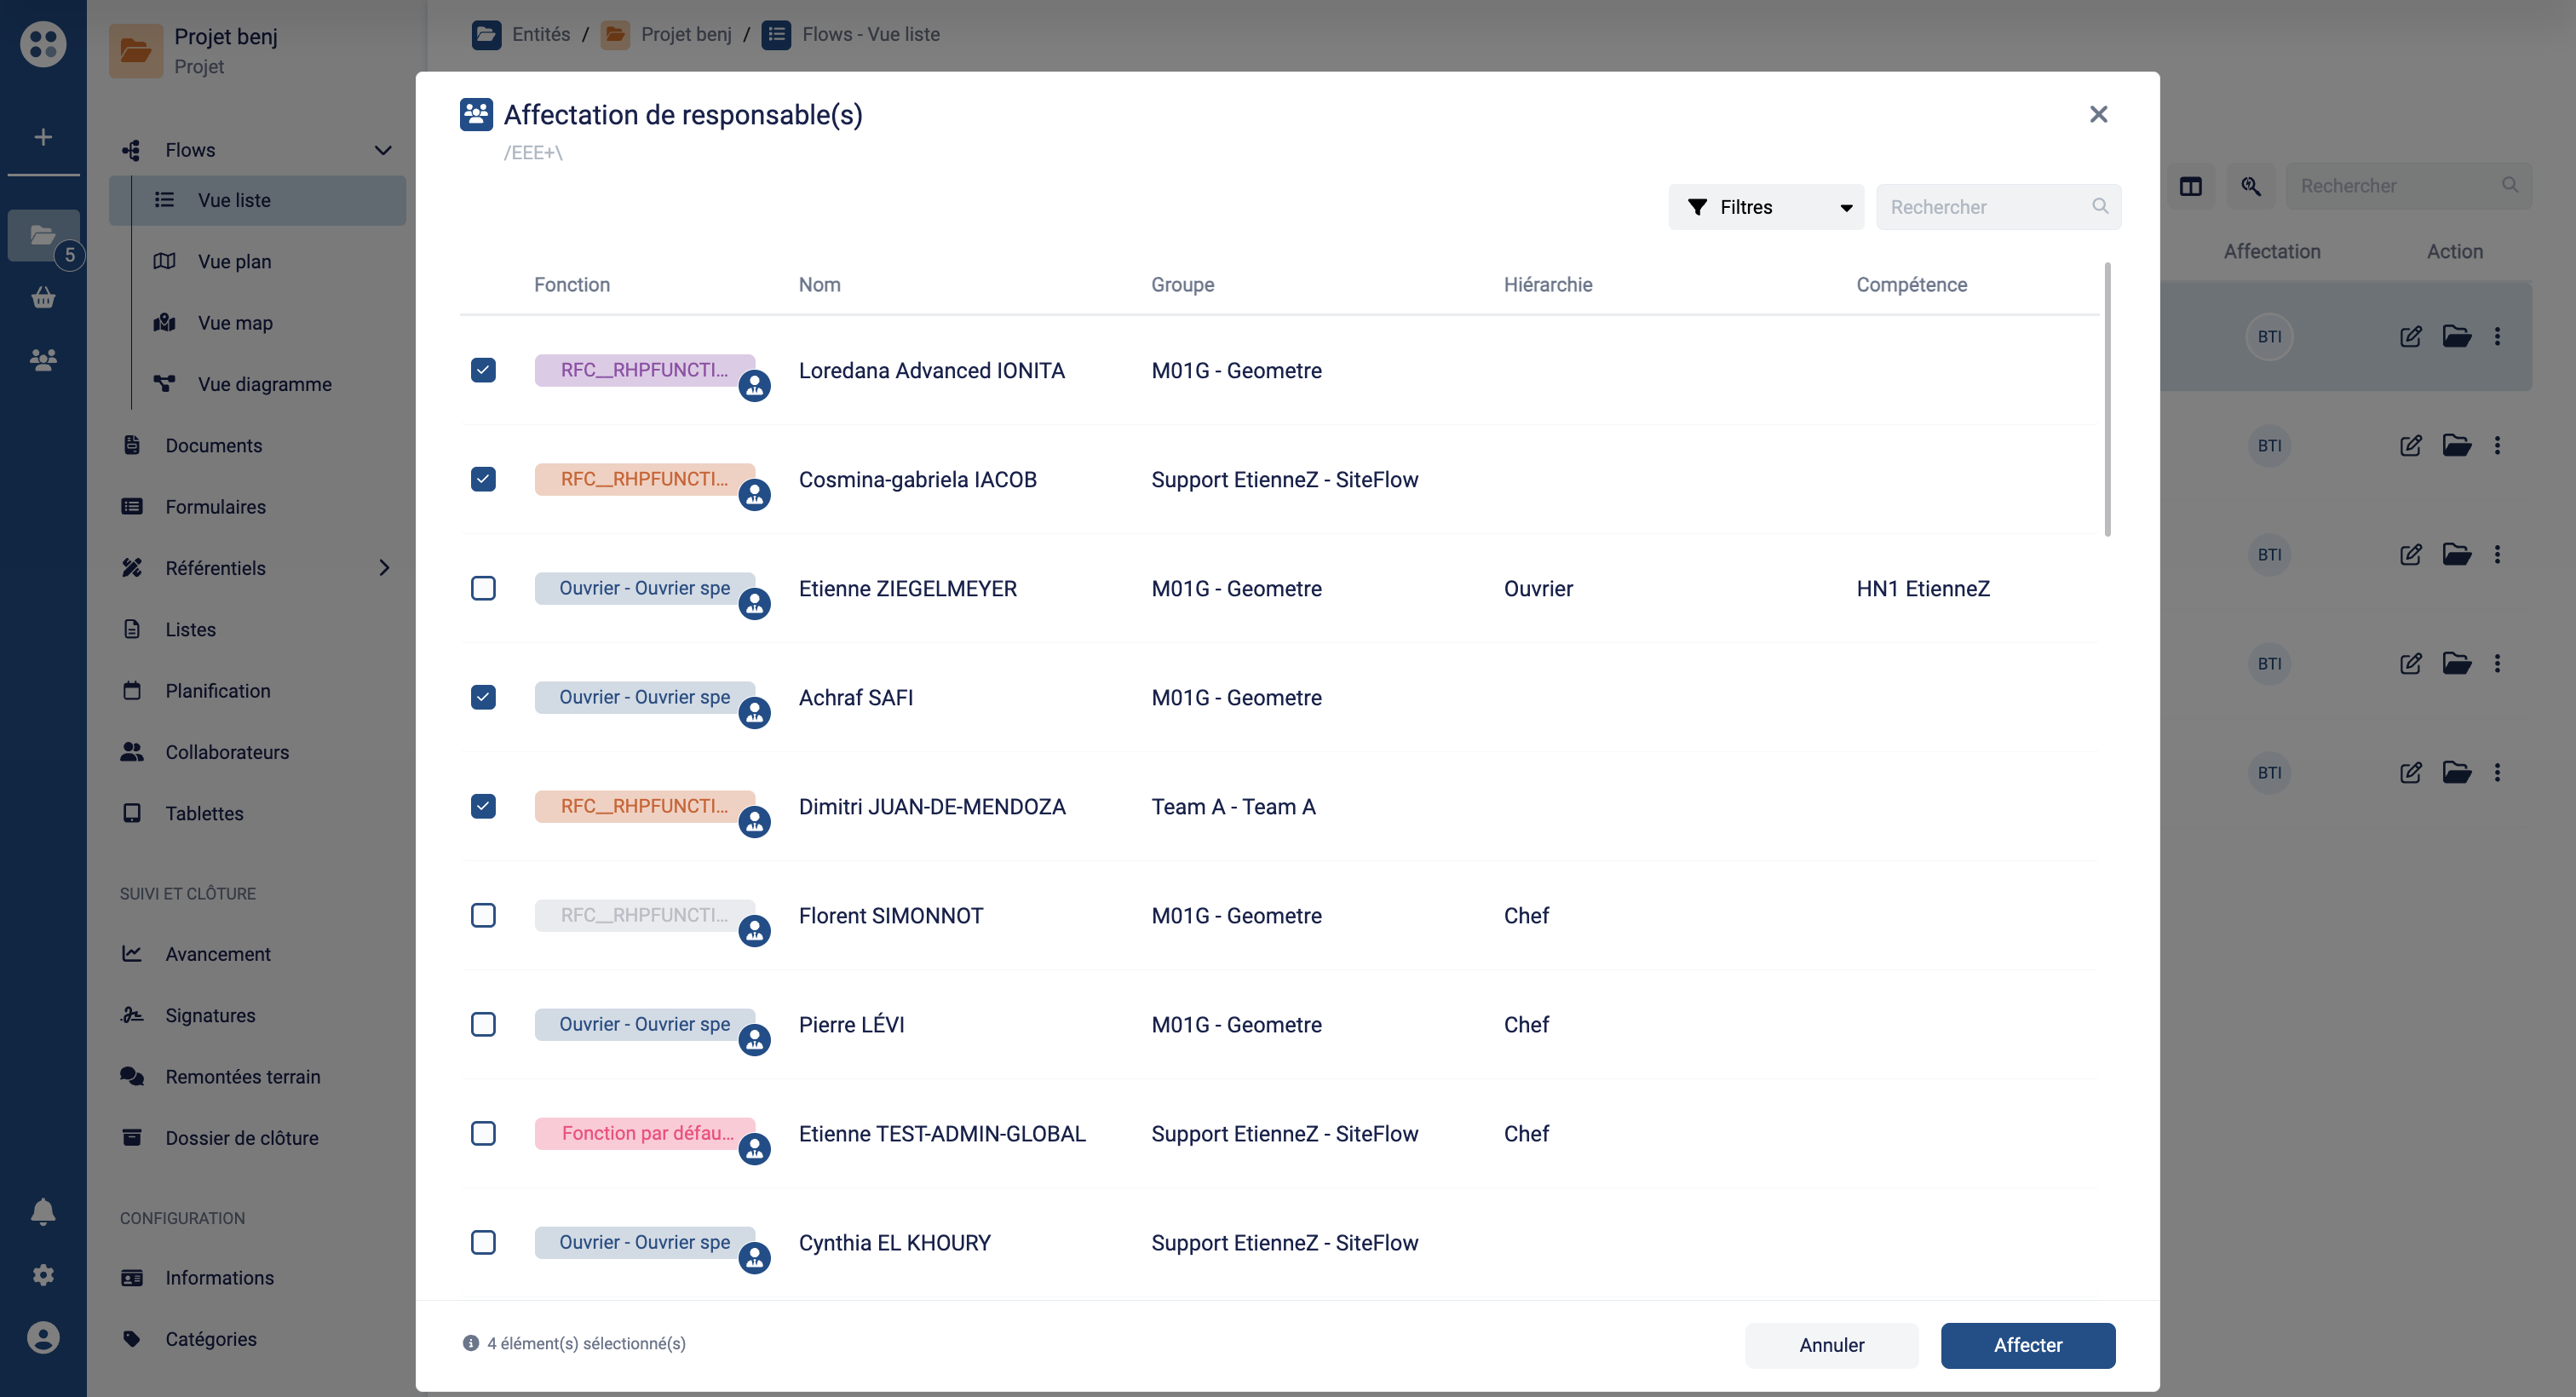This screenshot has height=1397, width=2576.
Task: Click the Affecter button
Action: (x=2027, y=1345)
